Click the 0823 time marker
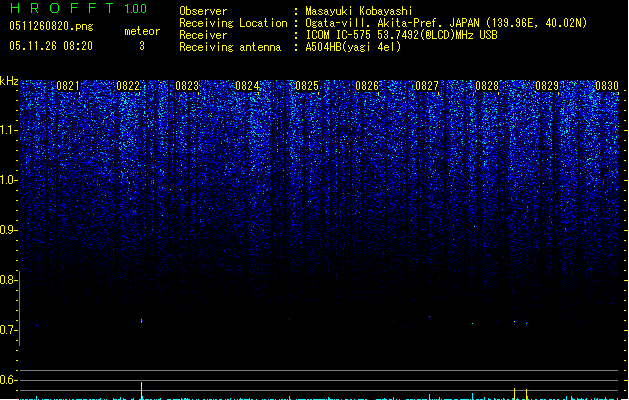Viewport: 629px width, 400px height. click(x=187, y=86)
